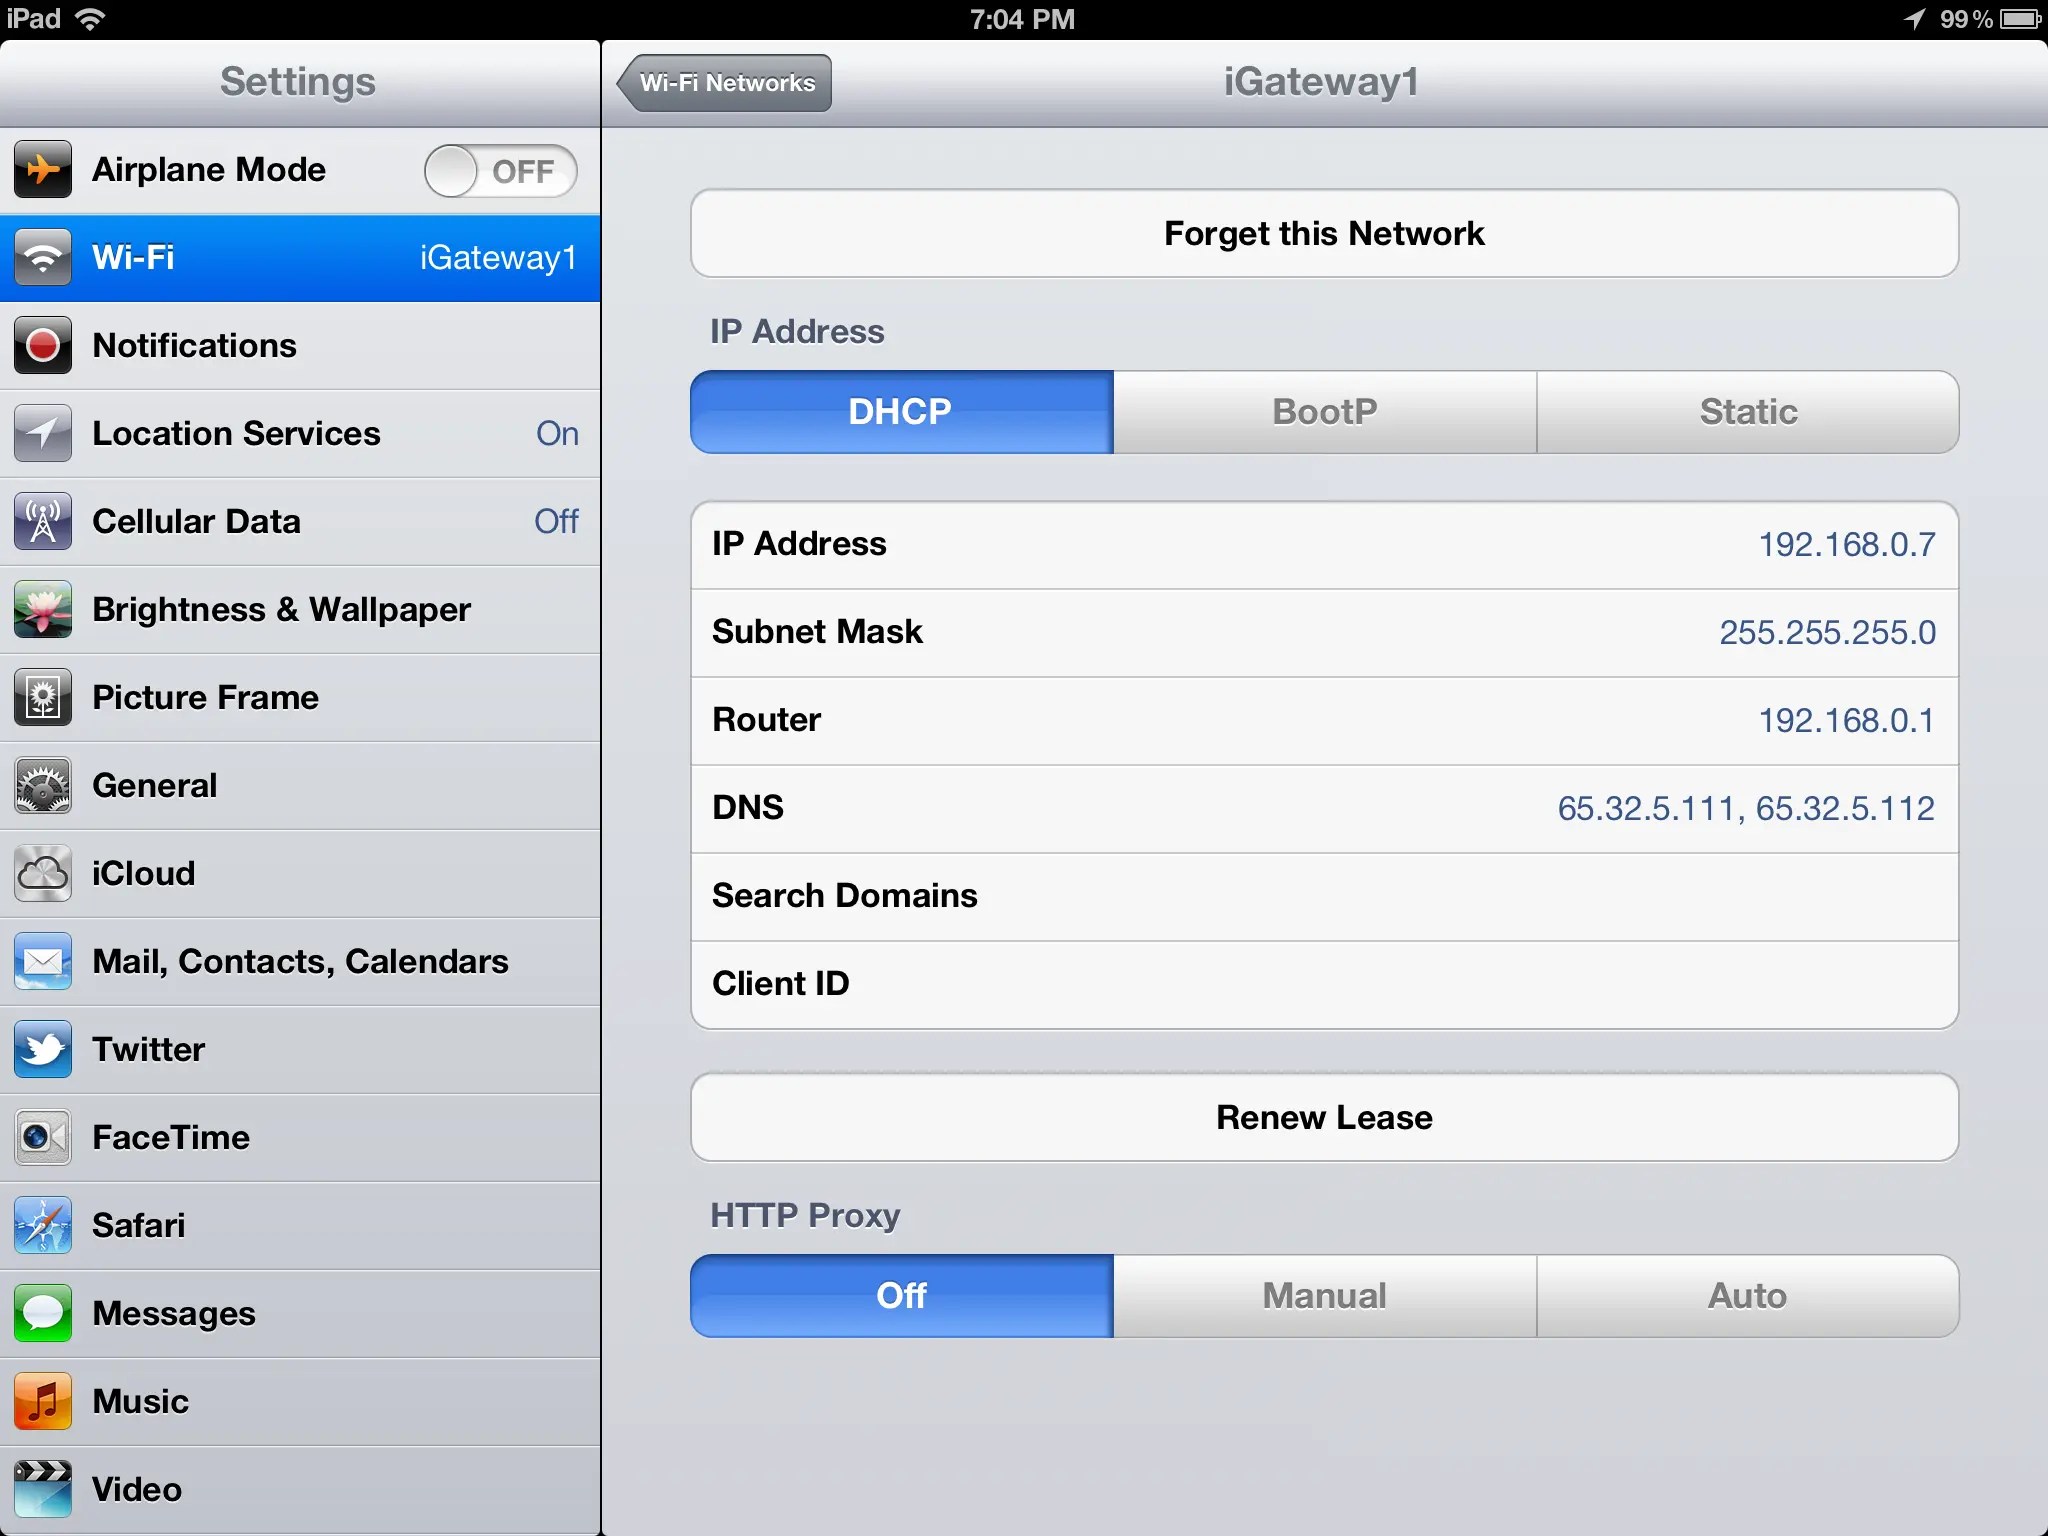Open the Picture Frame flower icon
The image size is (2048, 1536).
click(x=43, y=697)
